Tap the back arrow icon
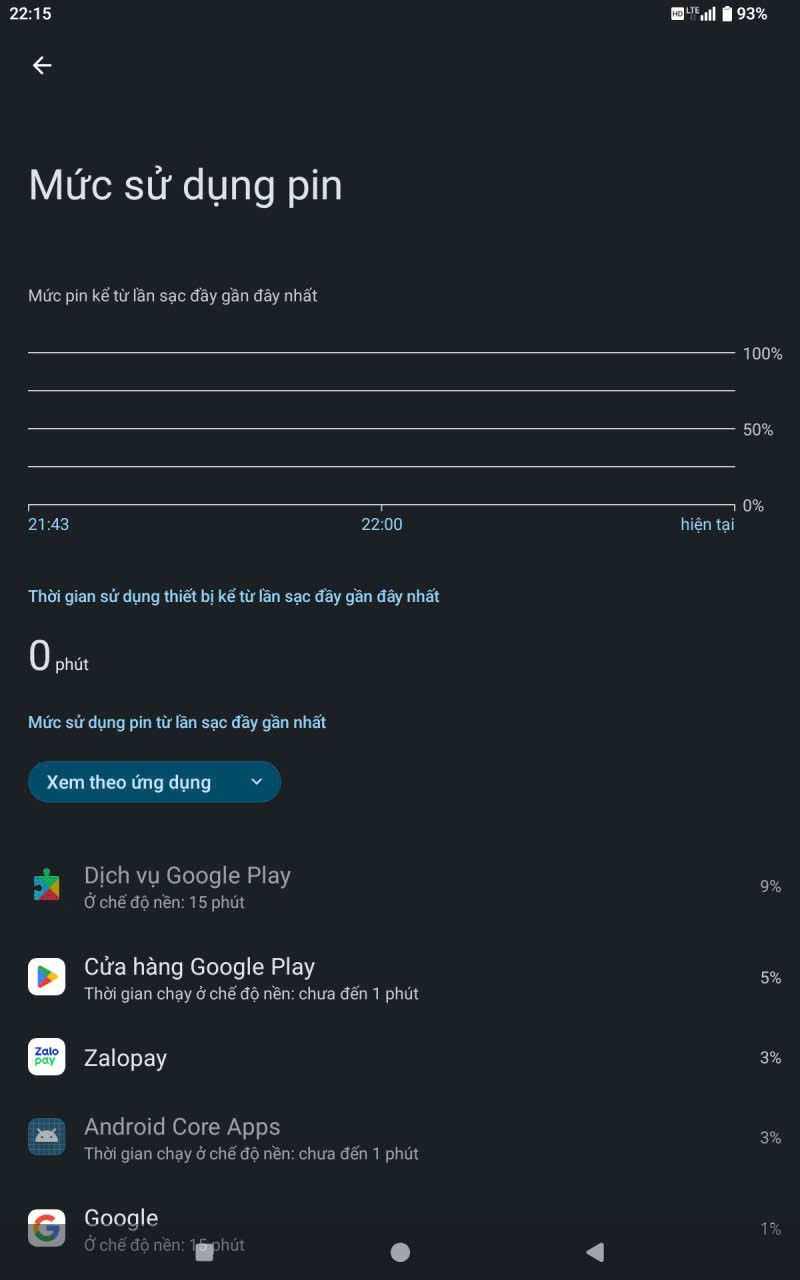 coord(42,65)
